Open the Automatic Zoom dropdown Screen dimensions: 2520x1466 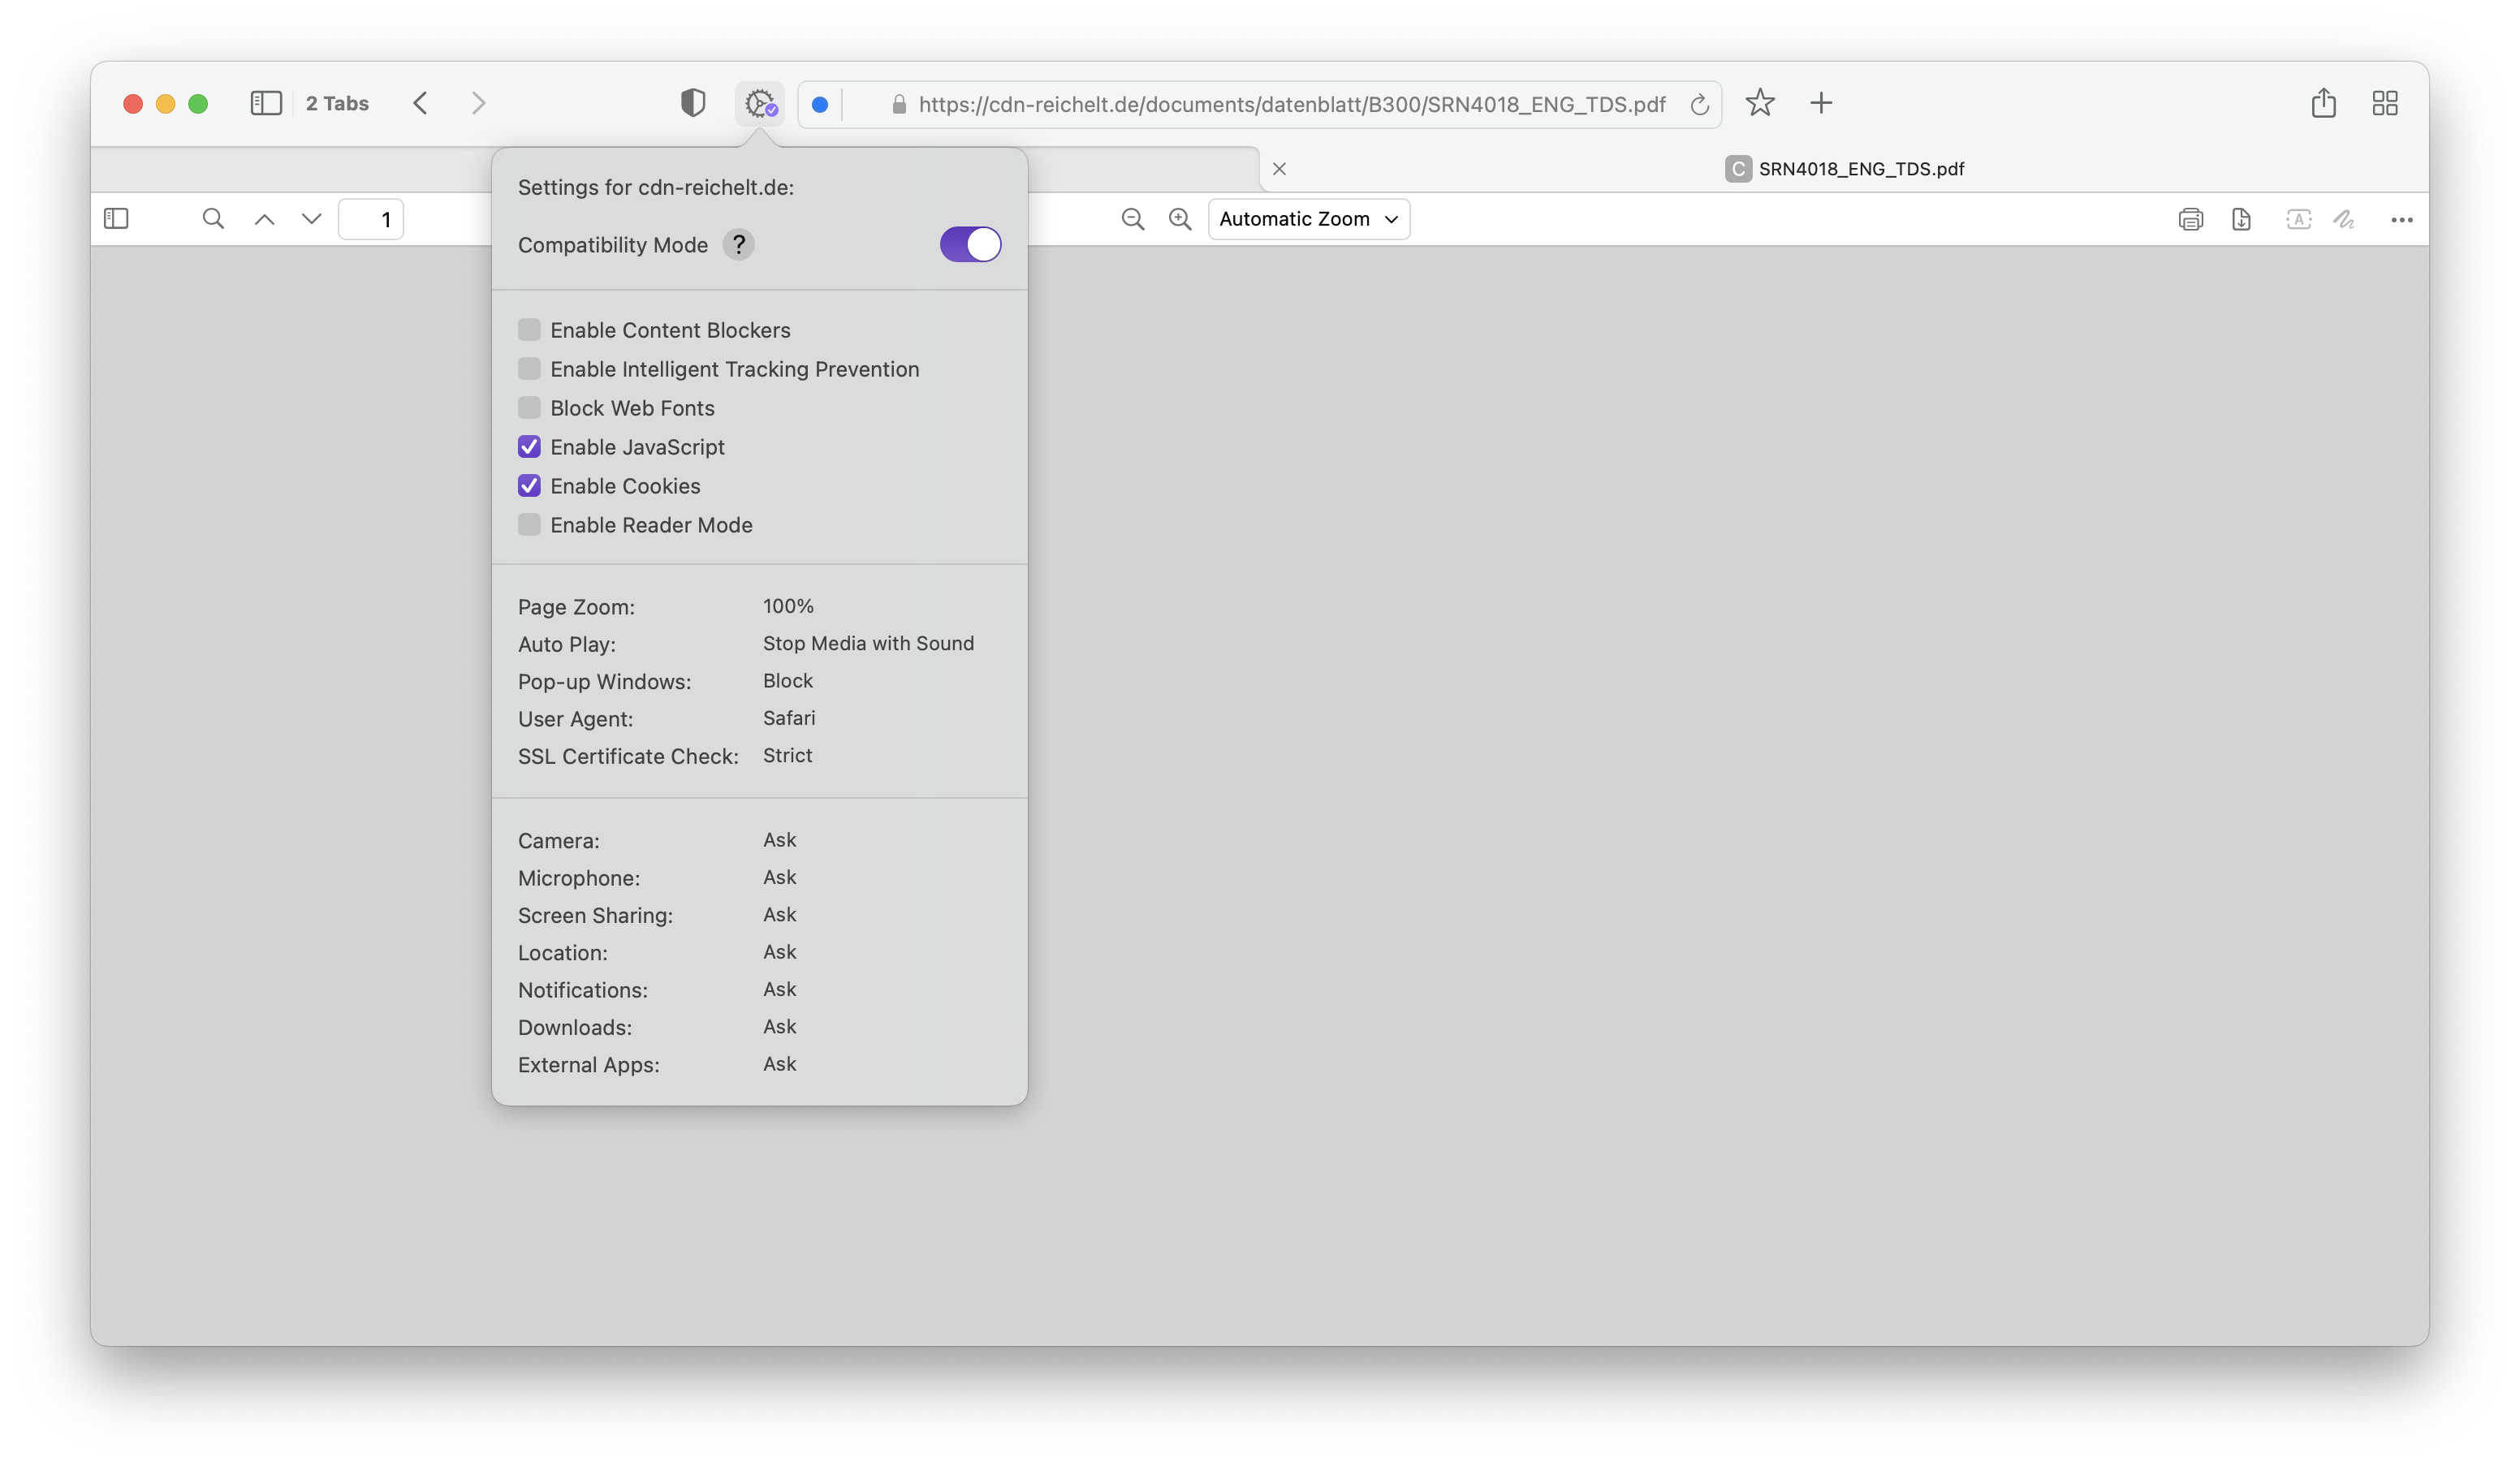click(x=1308, y=219)
